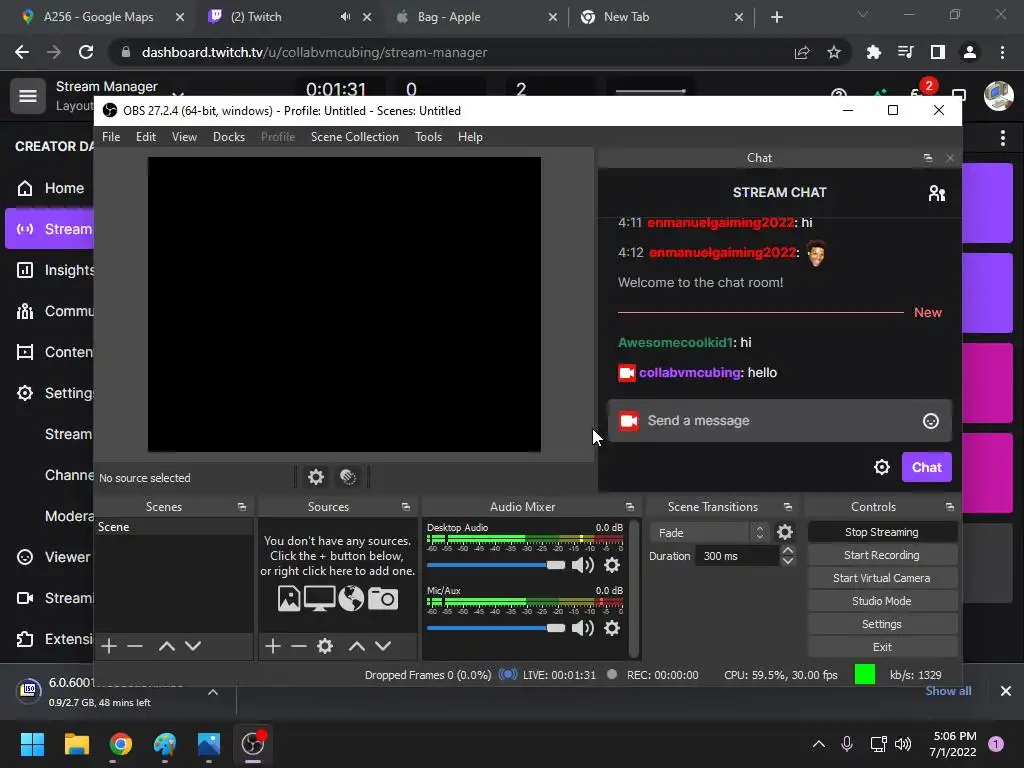This screenshot has height=768, width=1024.
Task: Click Stop Streaming button
Action: pos(882,532)
